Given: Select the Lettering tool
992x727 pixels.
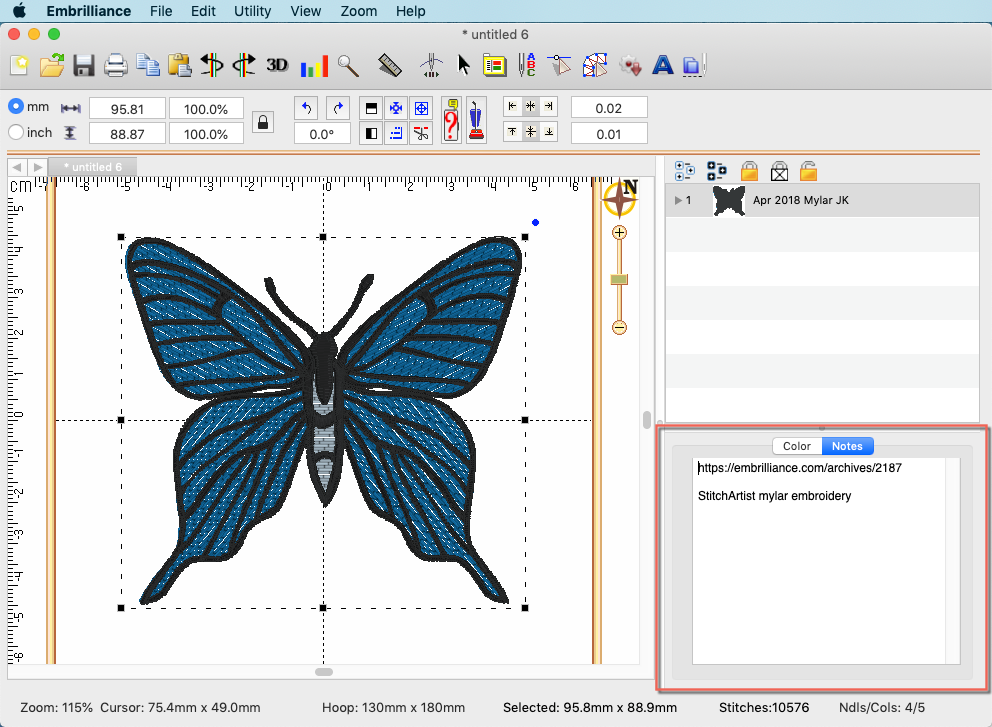Looking at the screenshot, I should coord(663,64).
